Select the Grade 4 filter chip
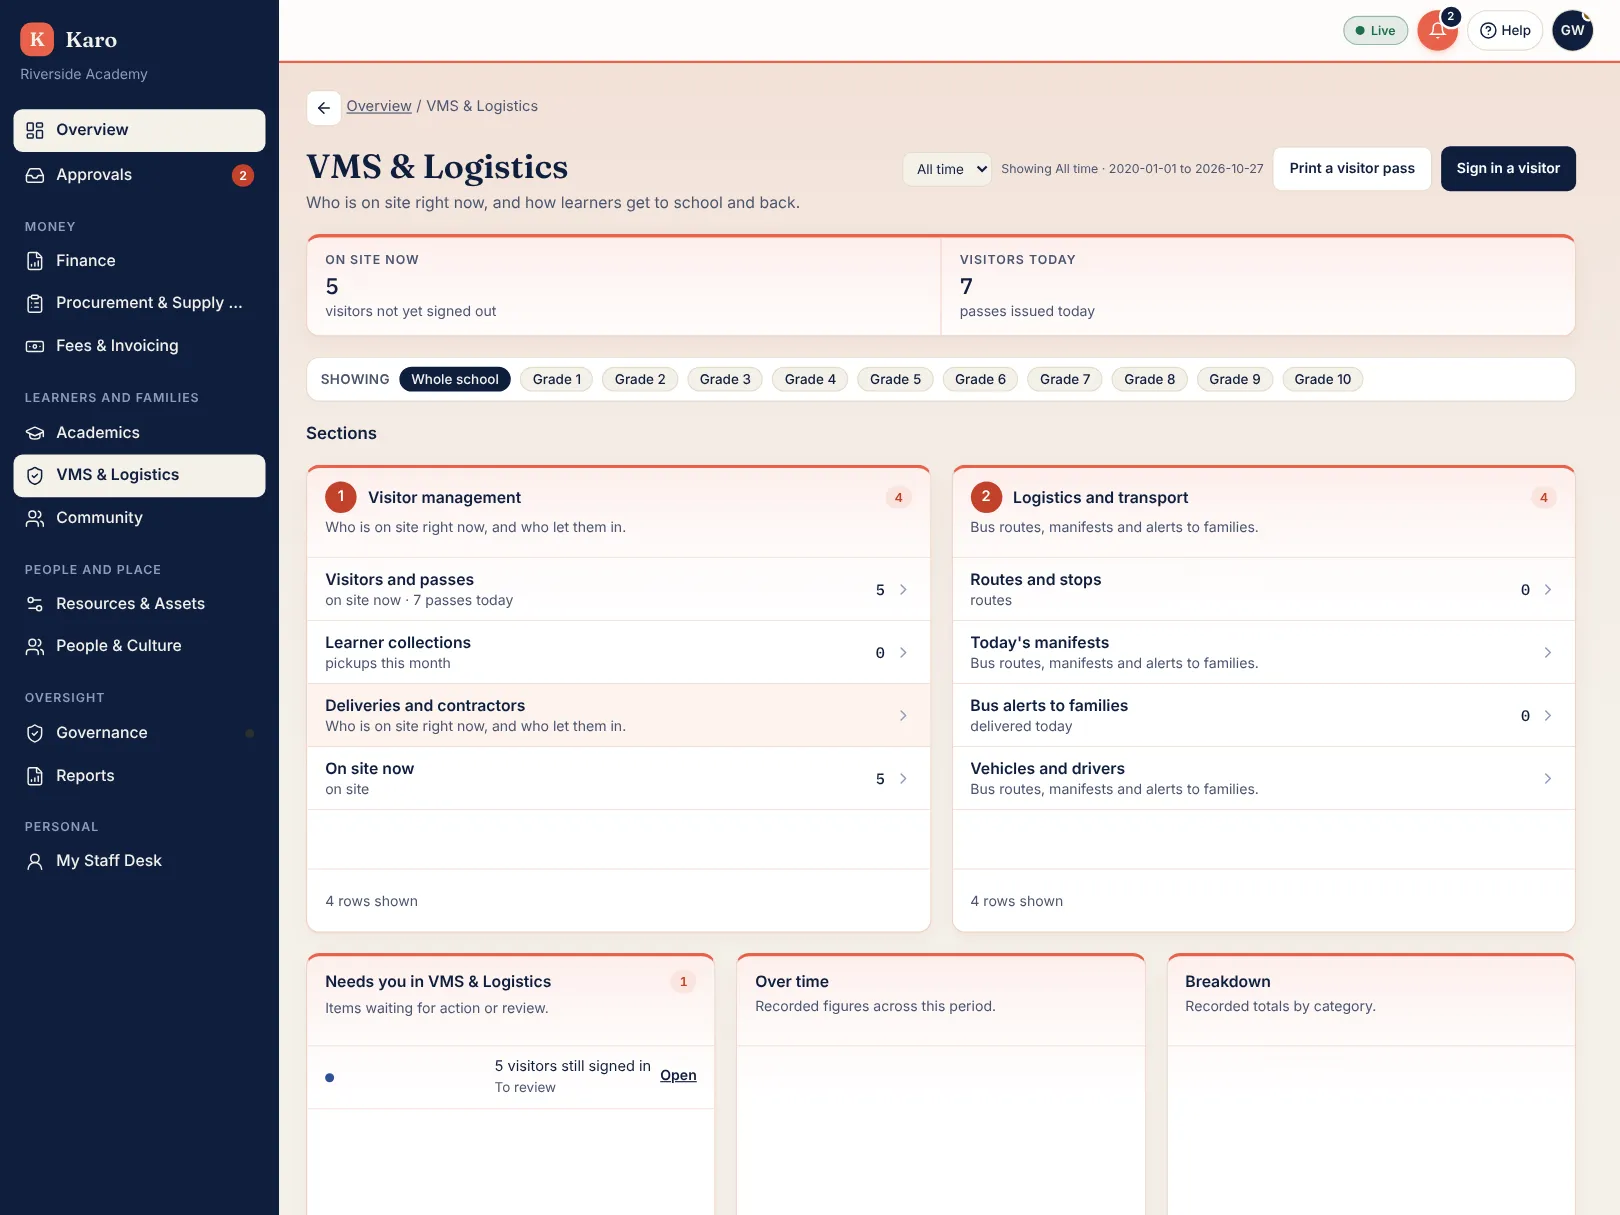Image resolution: width=1620 pixels, height=1215 pixels. point(810,379)
